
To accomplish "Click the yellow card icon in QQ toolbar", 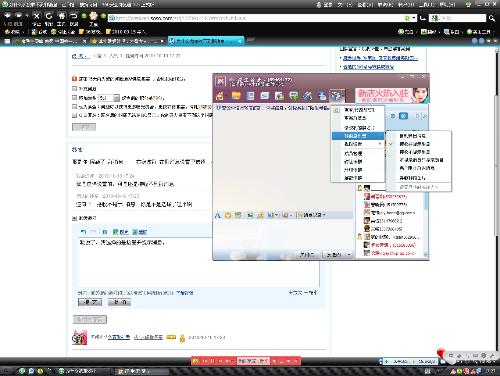I will click(236, 96).
